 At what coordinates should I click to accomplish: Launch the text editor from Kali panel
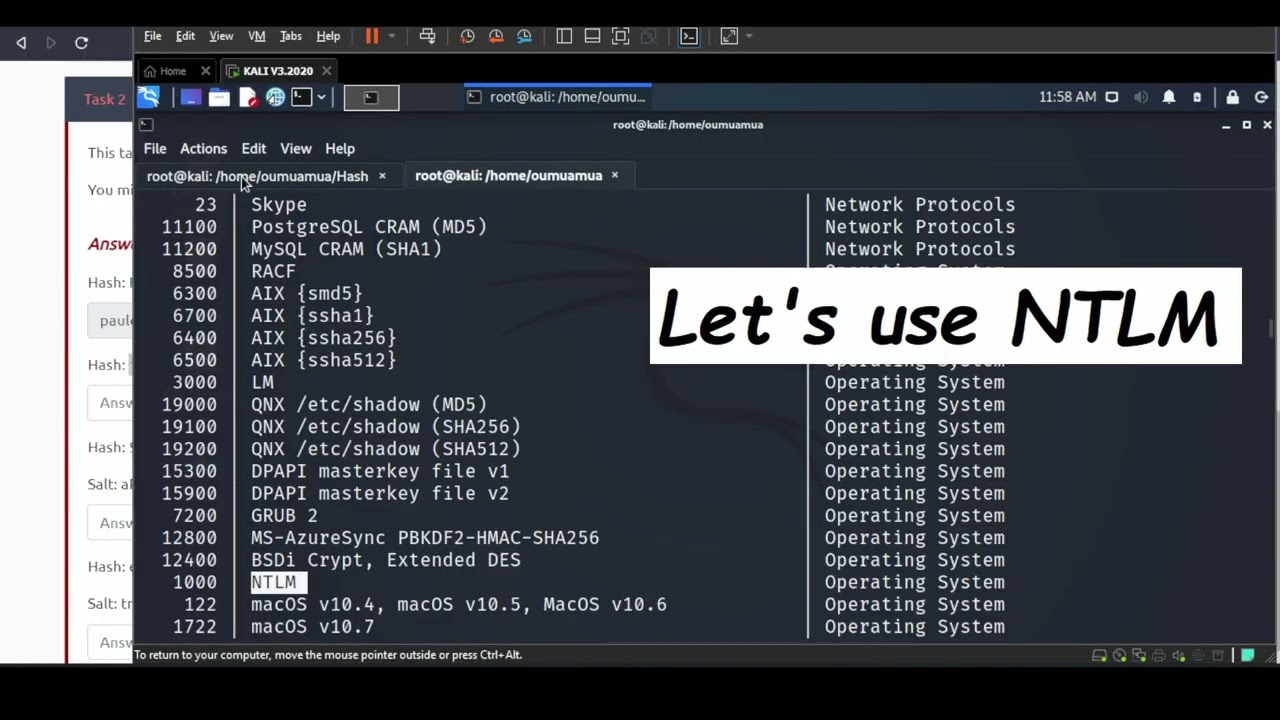click(x=248, y=97)
